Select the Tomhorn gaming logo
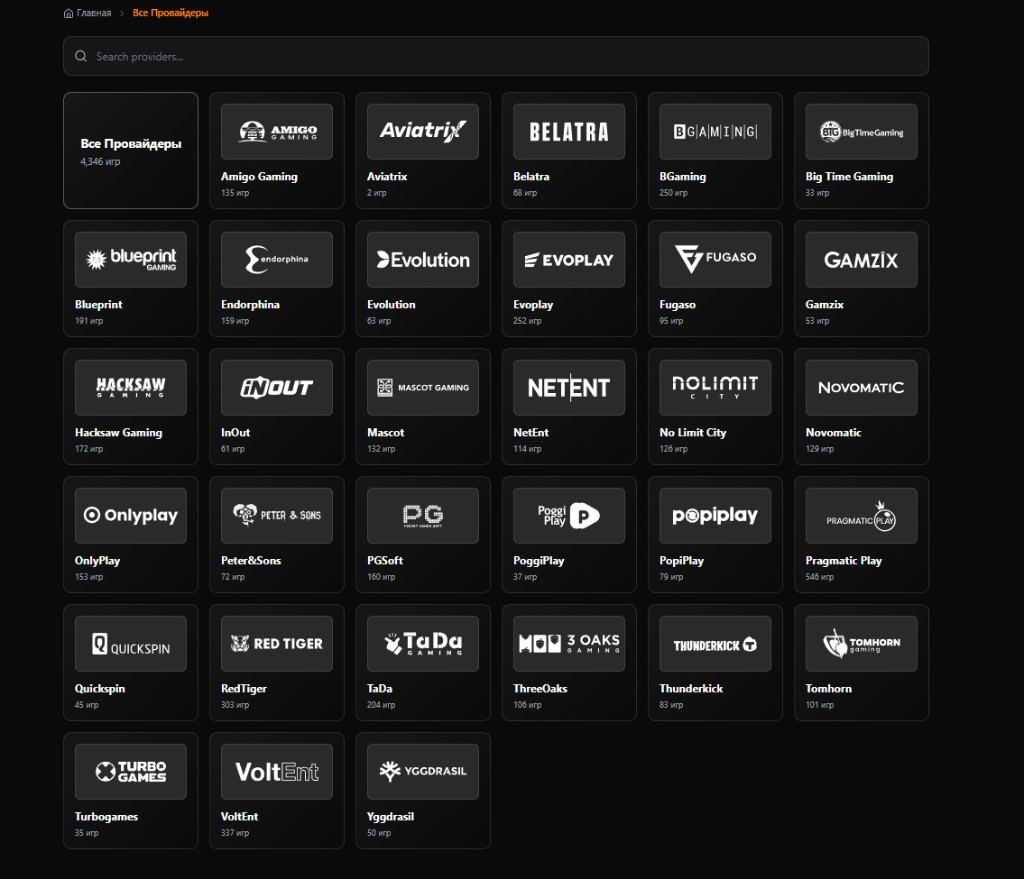The width and height of the screenshot is (1024, 879). pyautogui.click(x=861, y=643)
